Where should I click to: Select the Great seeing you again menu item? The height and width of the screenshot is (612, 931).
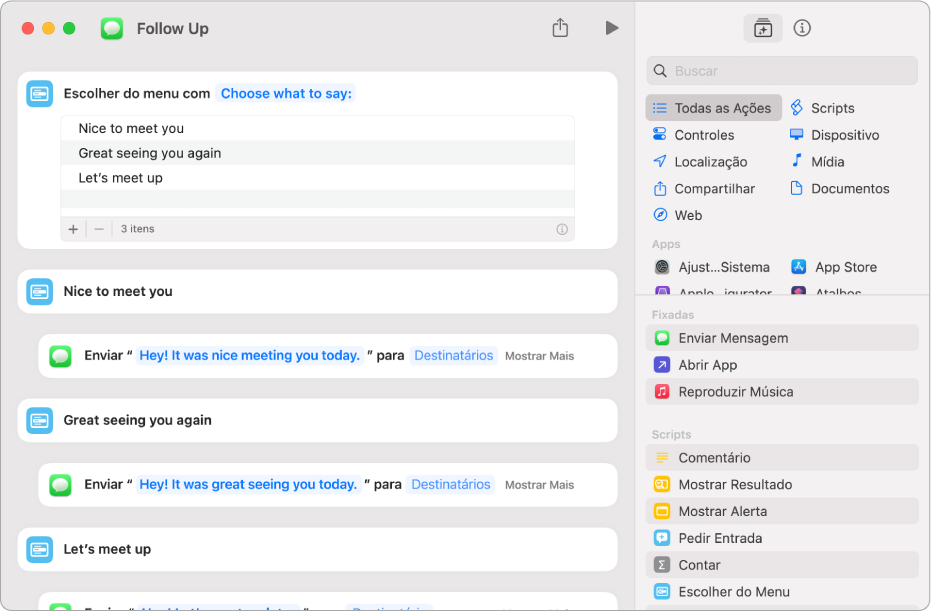(x=150, y=153)
